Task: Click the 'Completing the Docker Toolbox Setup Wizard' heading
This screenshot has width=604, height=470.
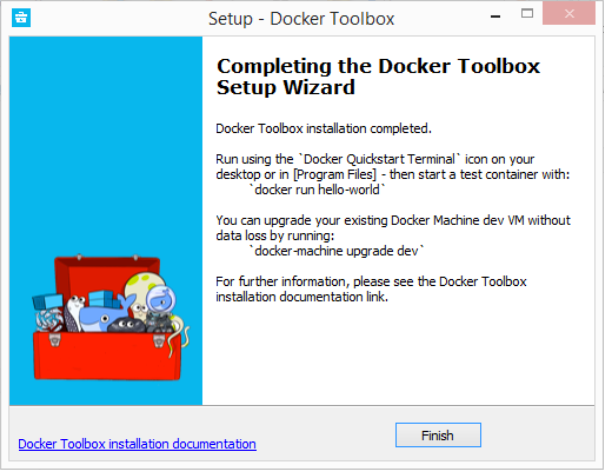Action: coord(378,76)
